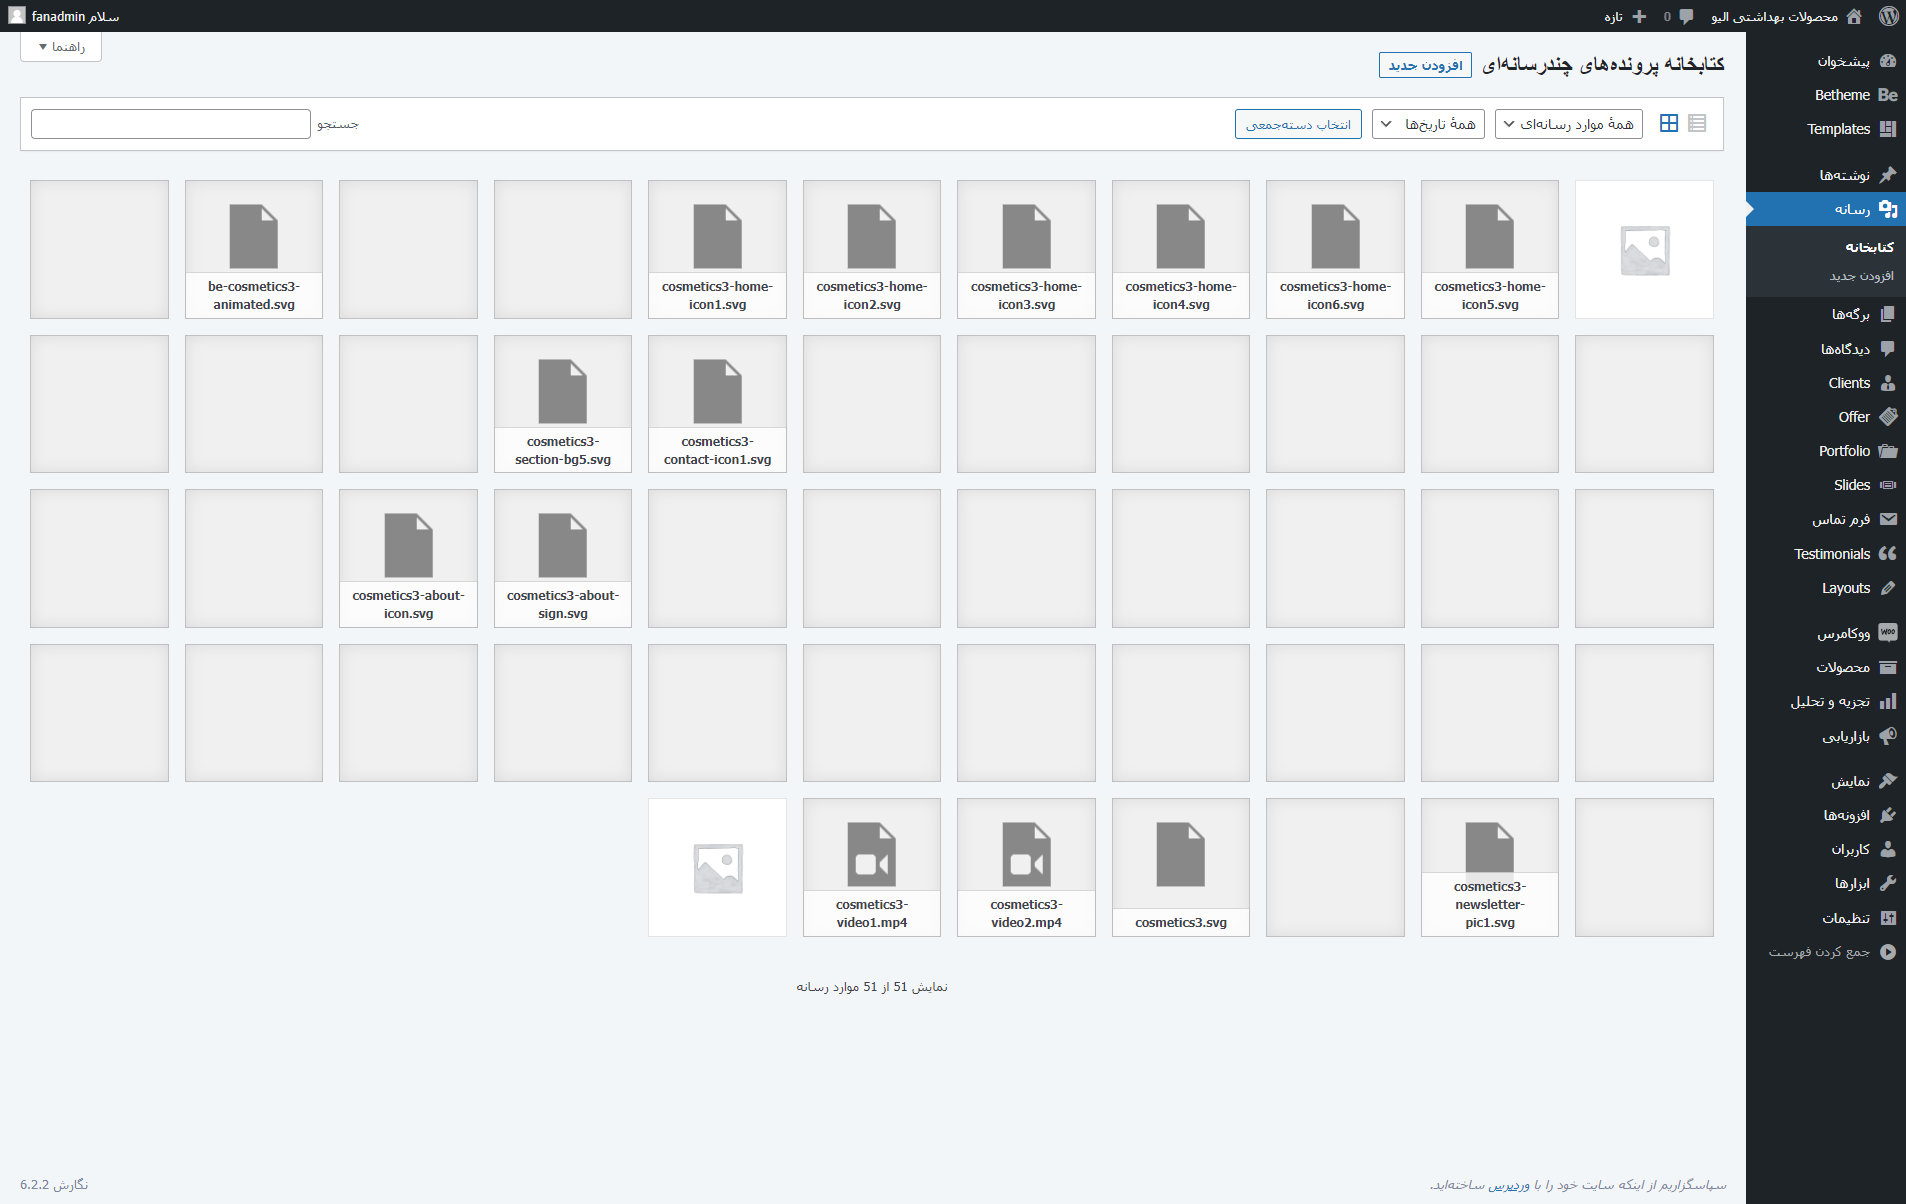Select cosmetics3-video2.mp4 file
This screenshot has width=1906, height=1204.
(x=1026, y=867)
